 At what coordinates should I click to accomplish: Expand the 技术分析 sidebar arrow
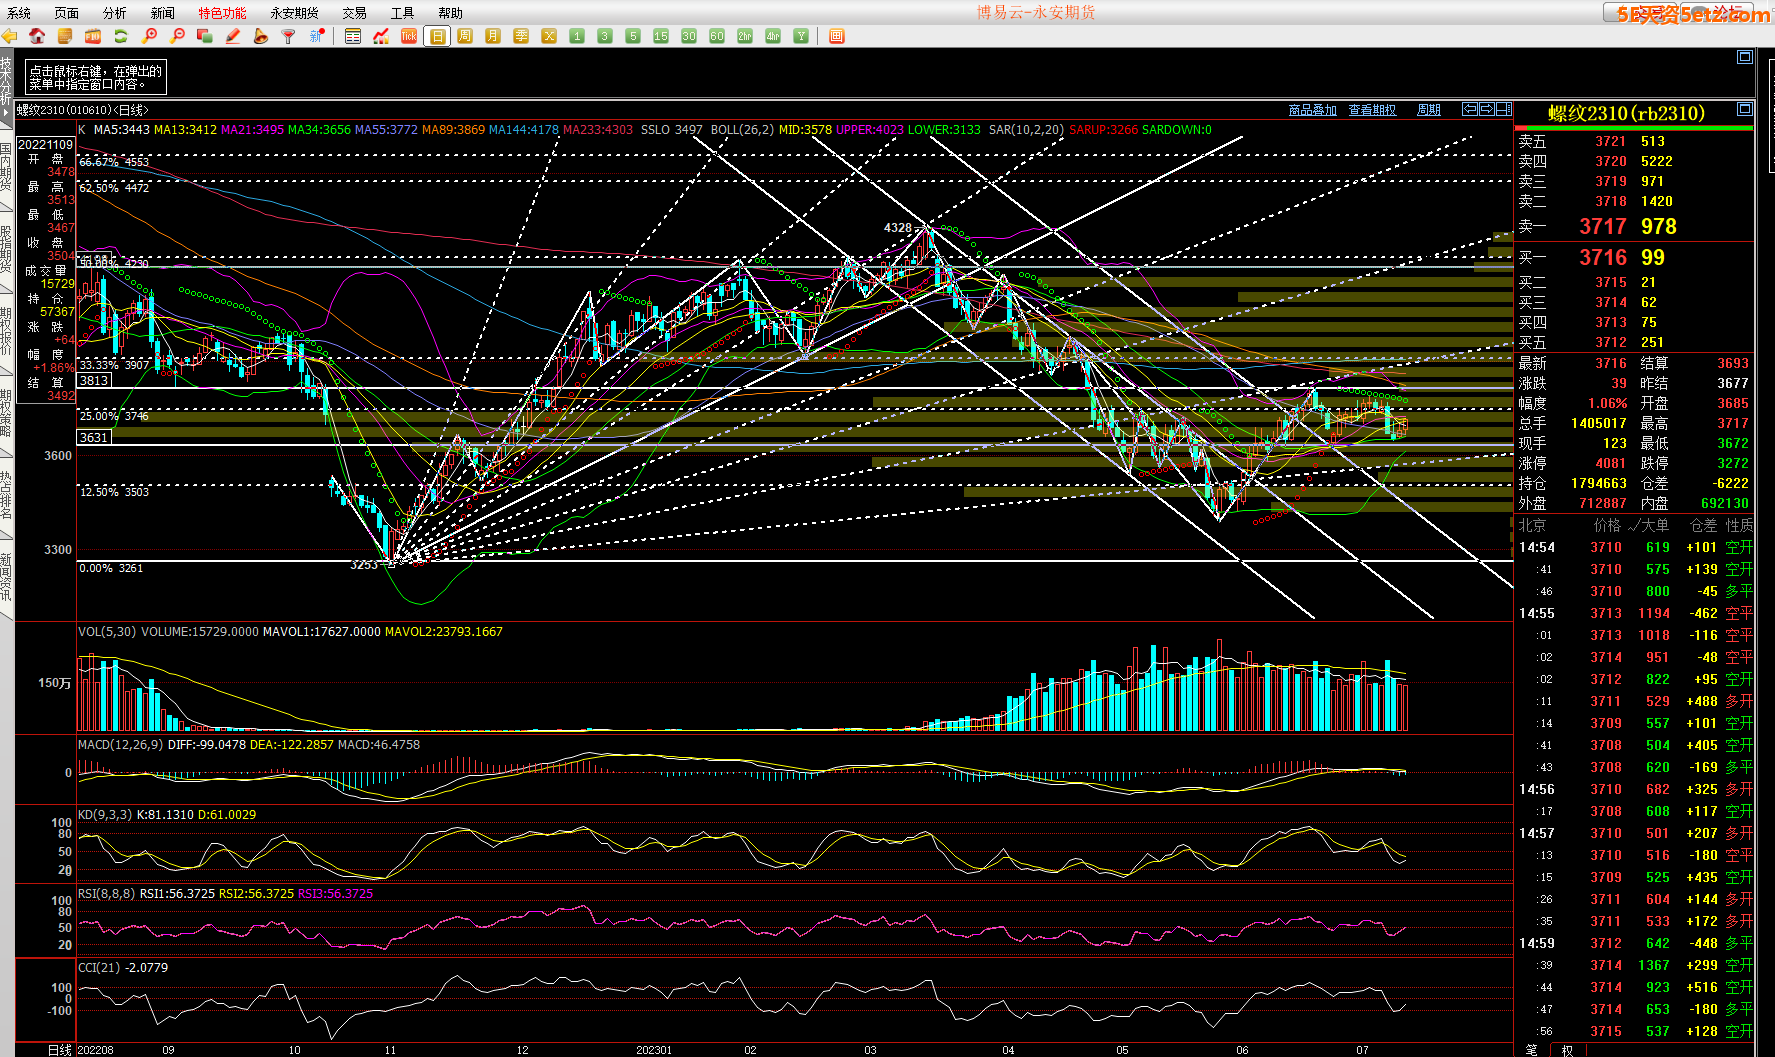click(x=6, y=114)
